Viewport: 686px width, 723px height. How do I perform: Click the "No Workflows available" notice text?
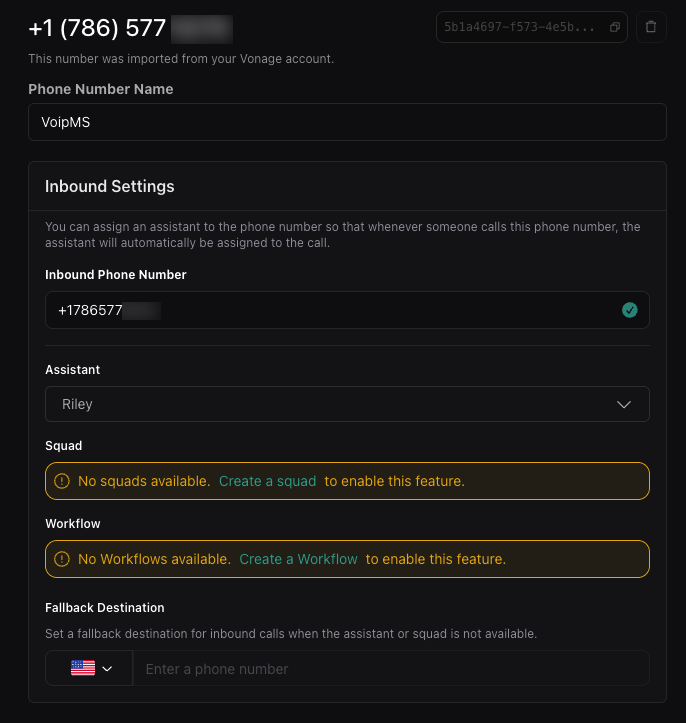[x=154, y=559]
